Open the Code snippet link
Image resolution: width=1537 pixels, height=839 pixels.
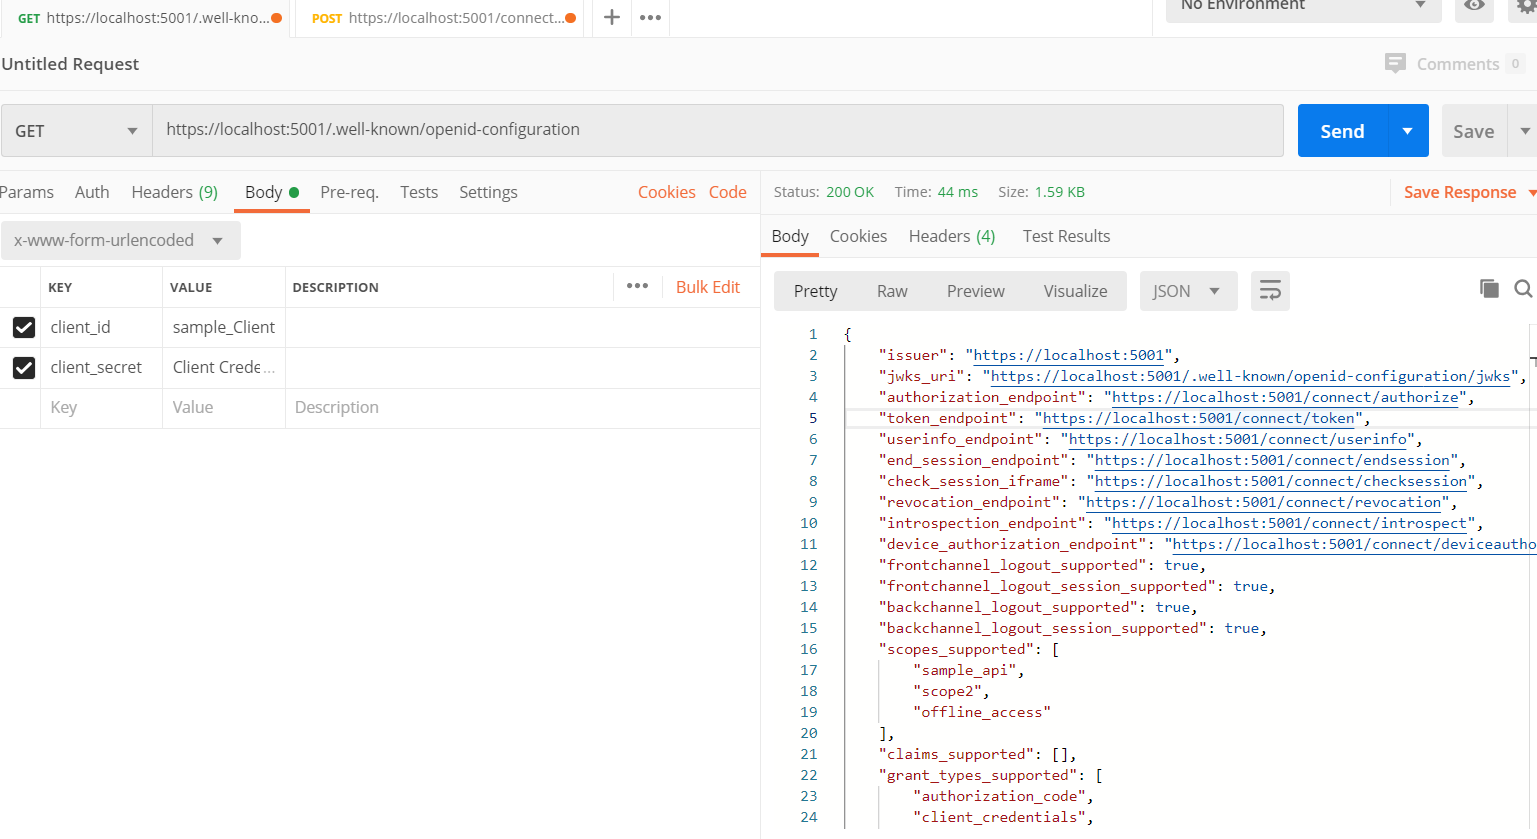(728, 192)
